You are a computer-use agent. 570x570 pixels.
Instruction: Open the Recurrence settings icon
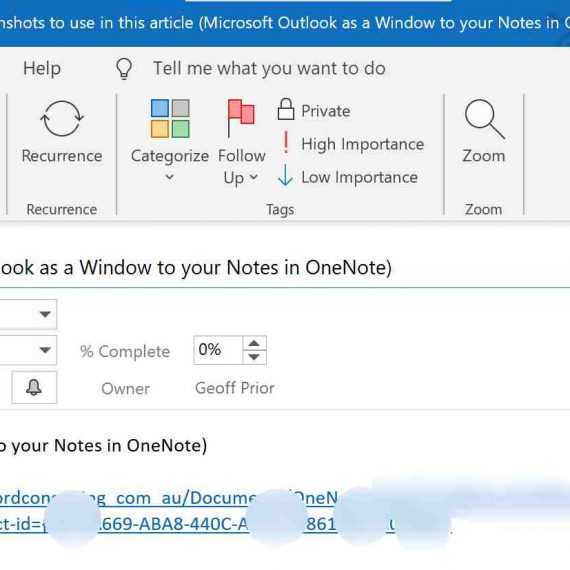coord(62,119)
